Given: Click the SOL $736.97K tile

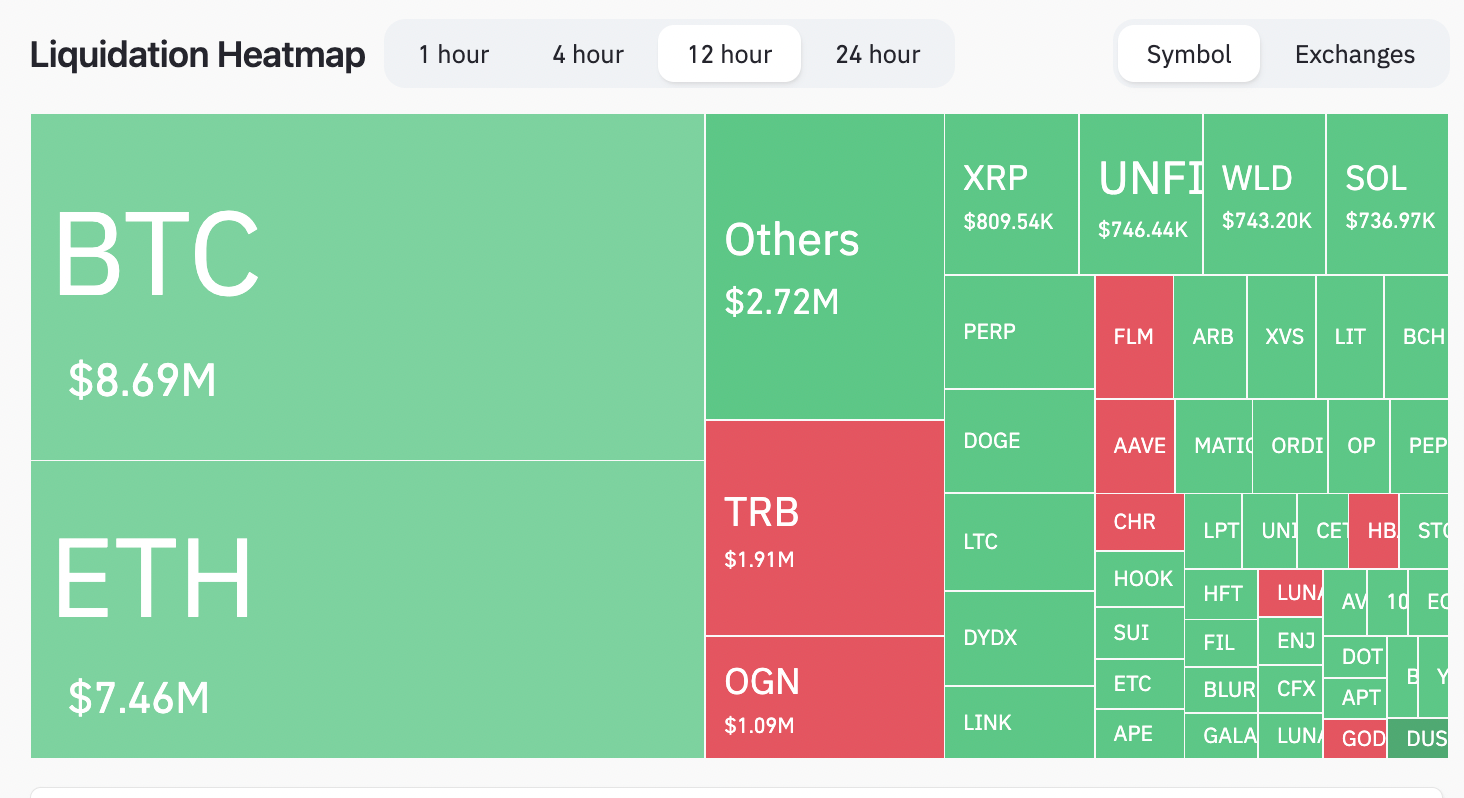Looking at the screenshot, I should (1387, 194).
